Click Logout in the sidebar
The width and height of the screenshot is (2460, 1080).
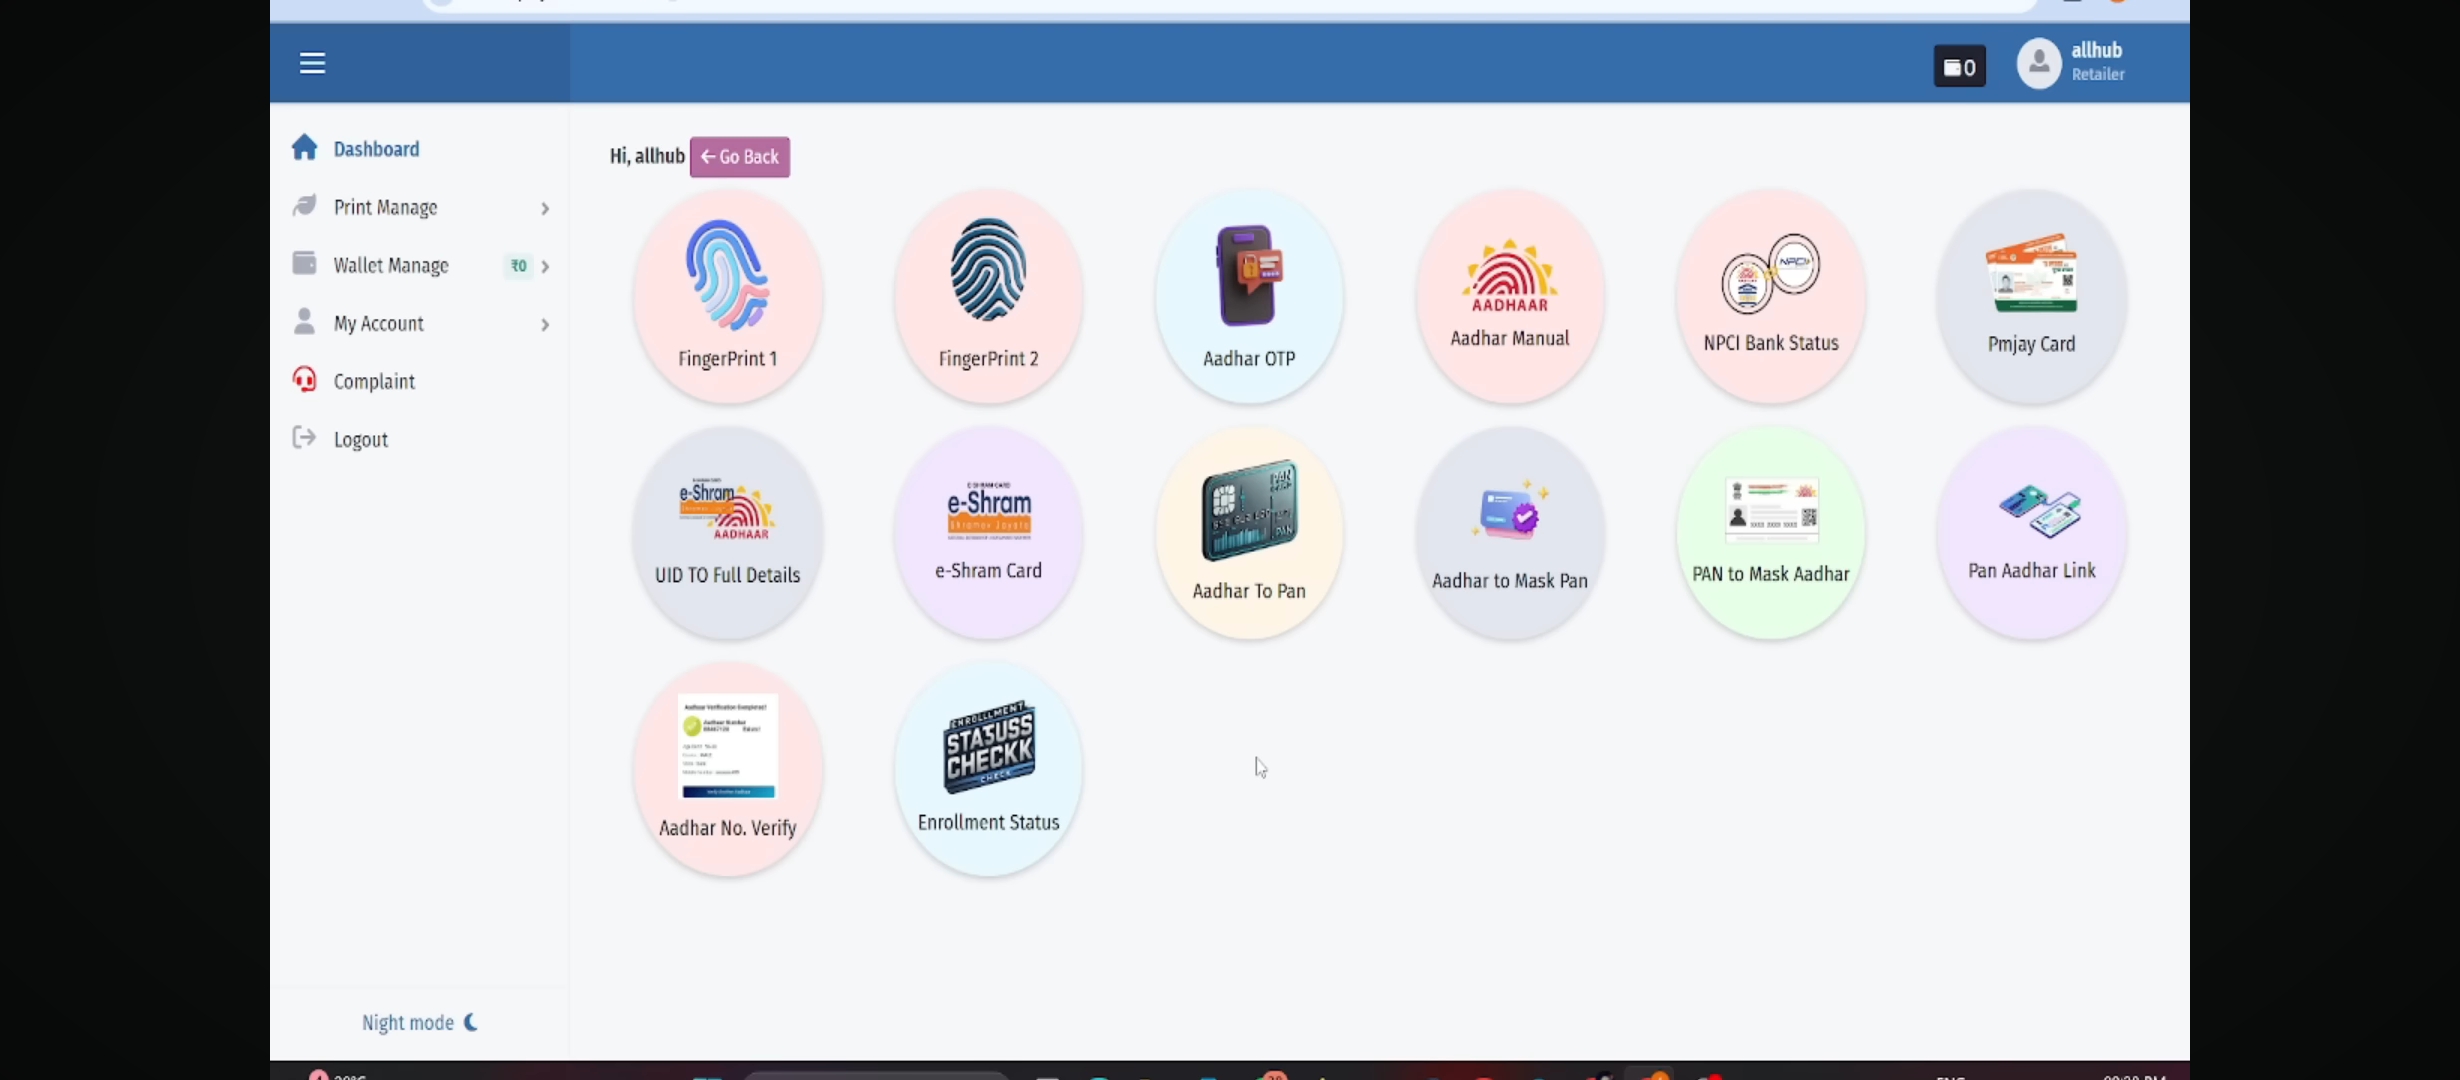(360, 439)
